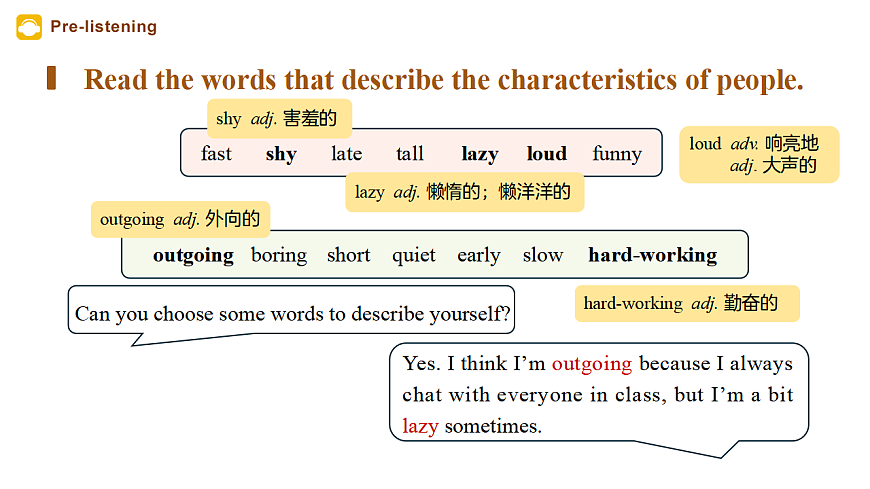This screenshot has width=870, height=489.
Task: Click the bold word 'shy' in the top word box
Action: point(281,154)
